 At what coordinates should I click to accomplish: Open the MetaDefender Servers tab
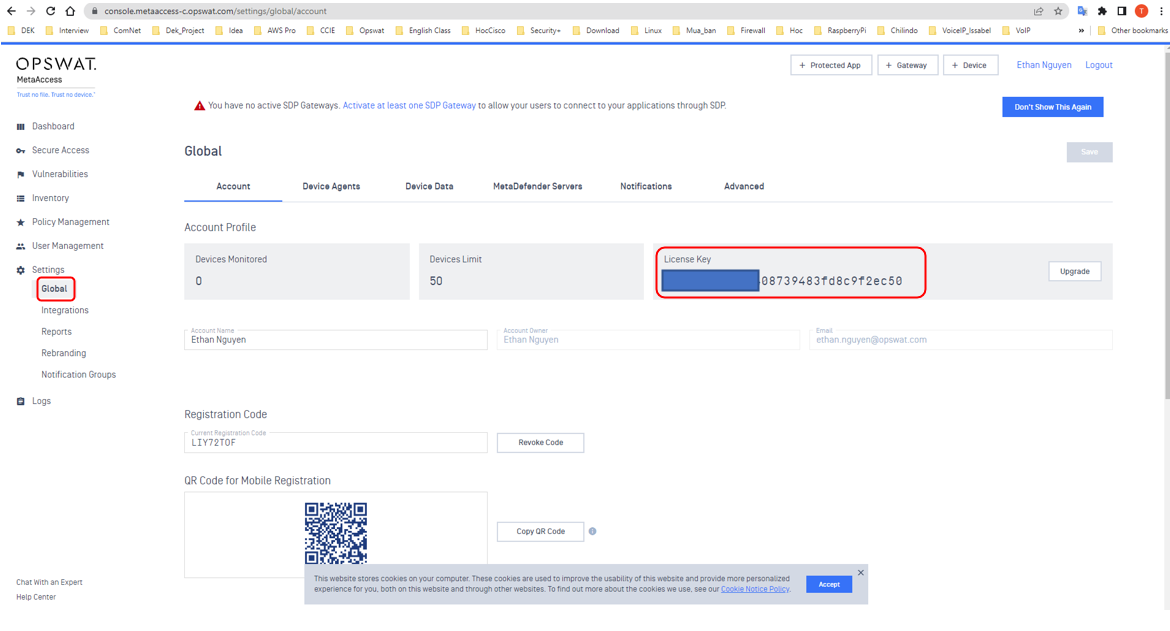[x=537, y=186]
